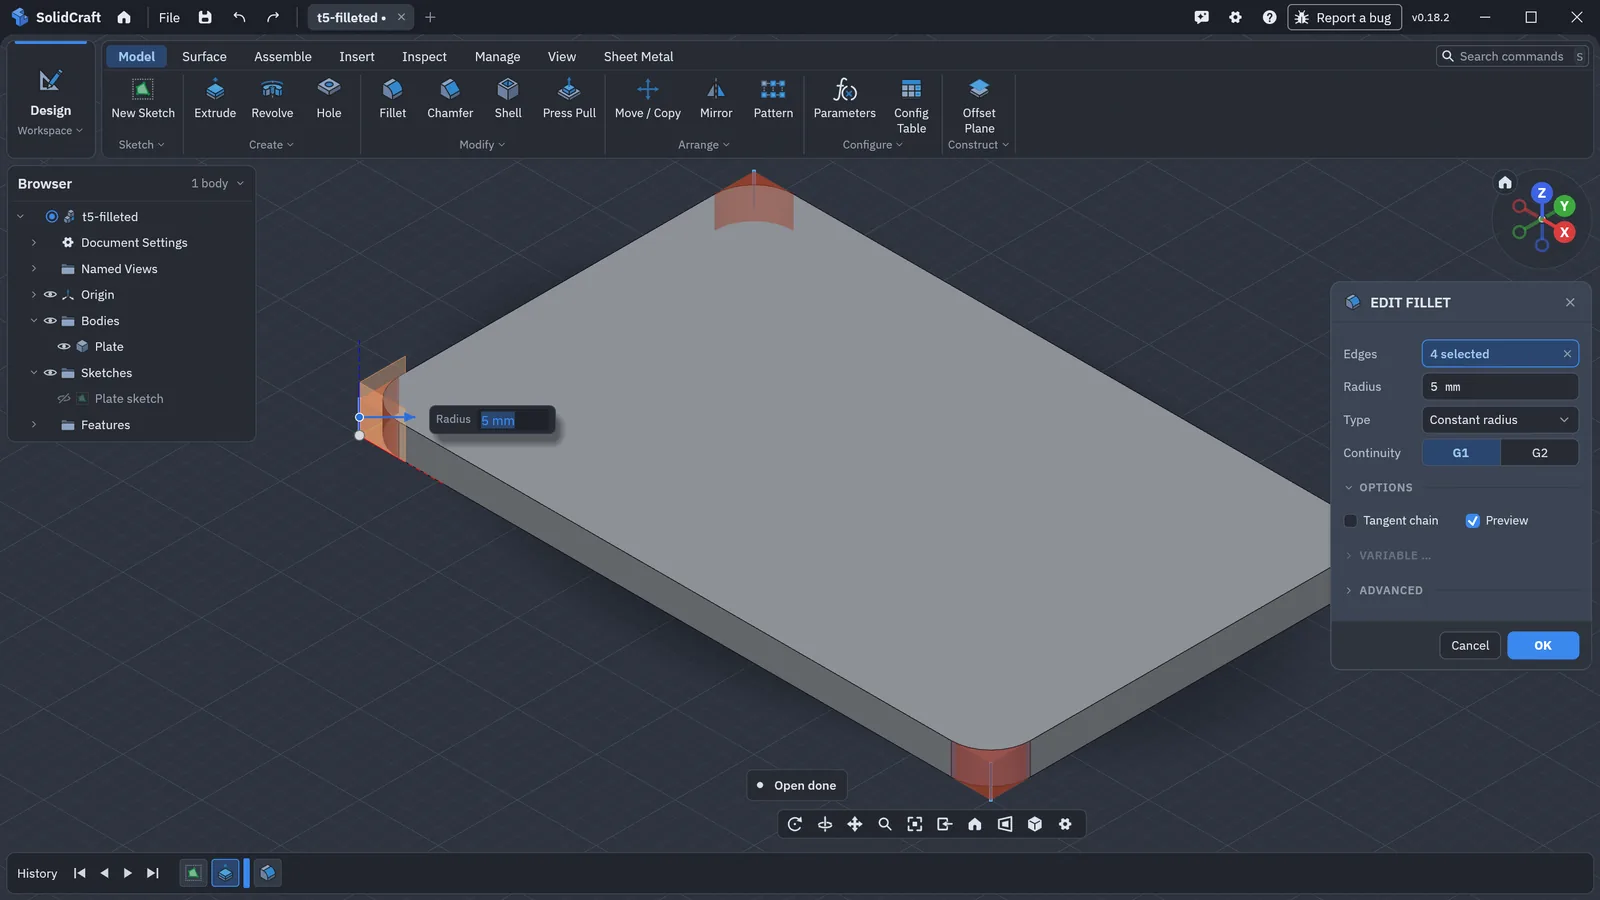Clear the 4 selected edges

point(1567,354)
